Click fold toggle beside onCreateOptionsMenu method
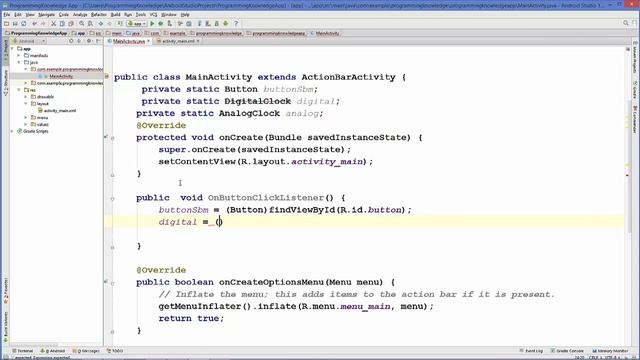This screenshot has width=640, height=360. pos(113,283)
